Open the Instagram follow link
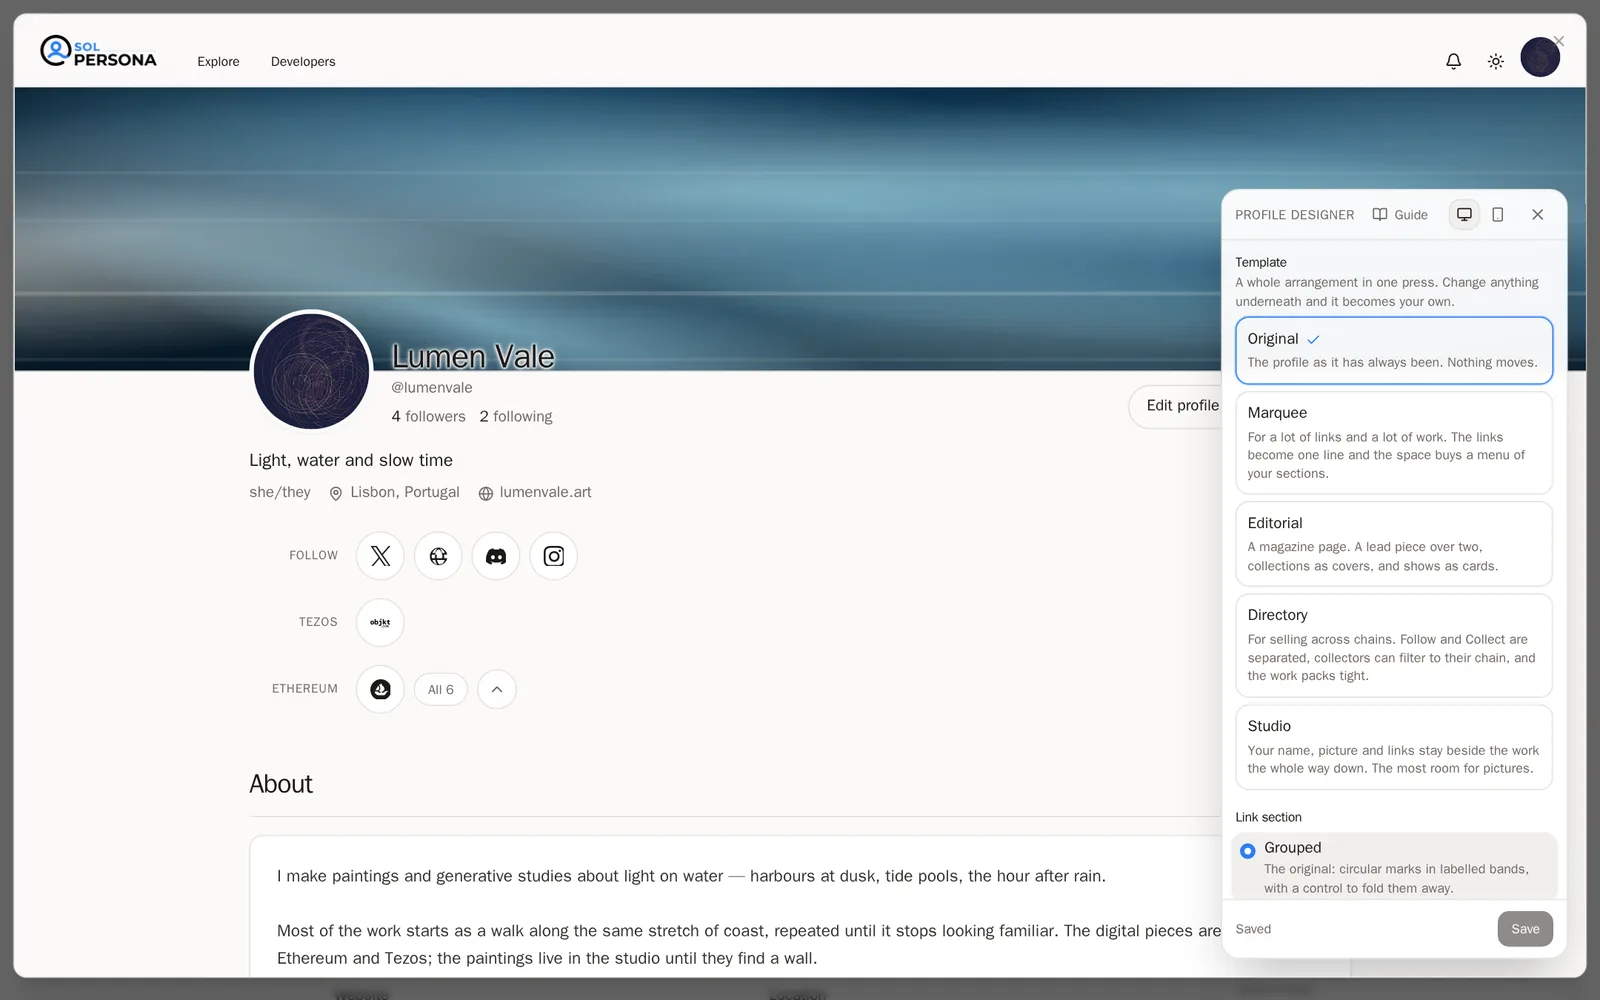Screen dimensions: 1600x1000 click(554, 556)
